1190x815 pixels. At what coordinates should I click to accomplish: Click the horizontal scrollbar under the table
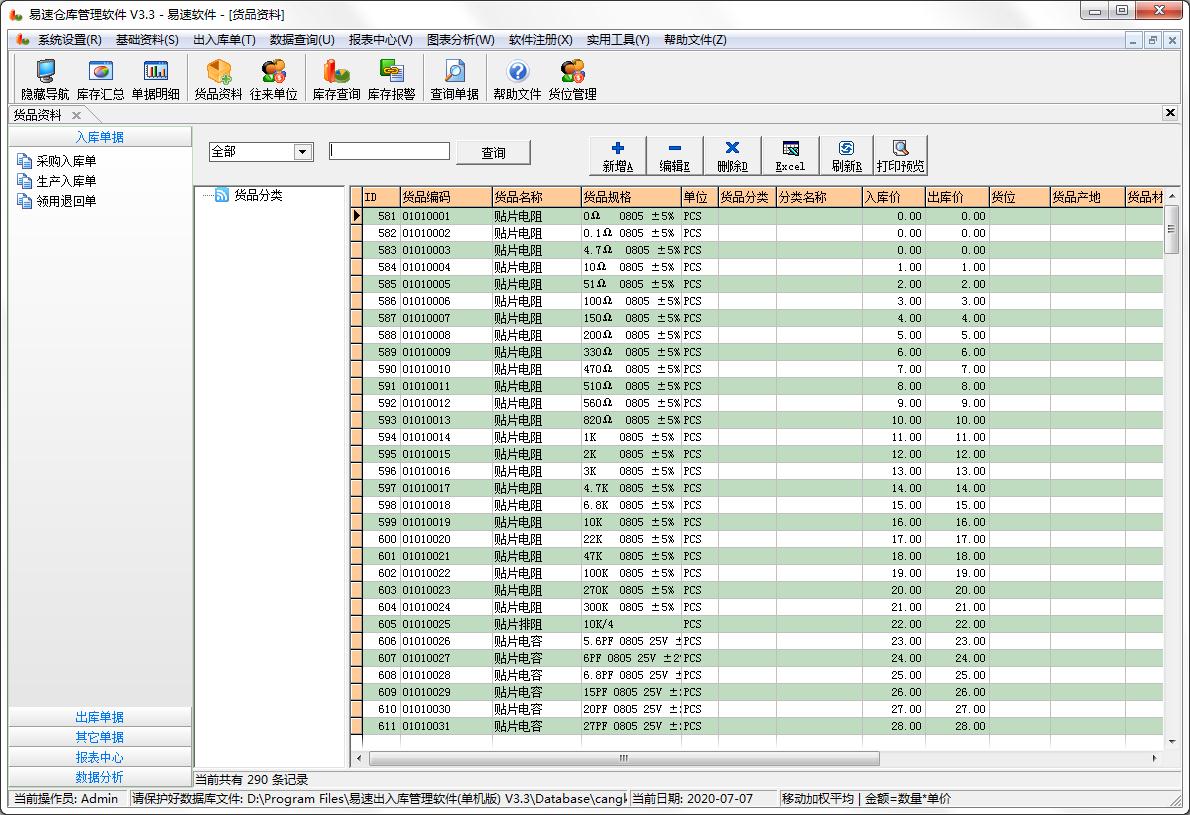[624, 759]
